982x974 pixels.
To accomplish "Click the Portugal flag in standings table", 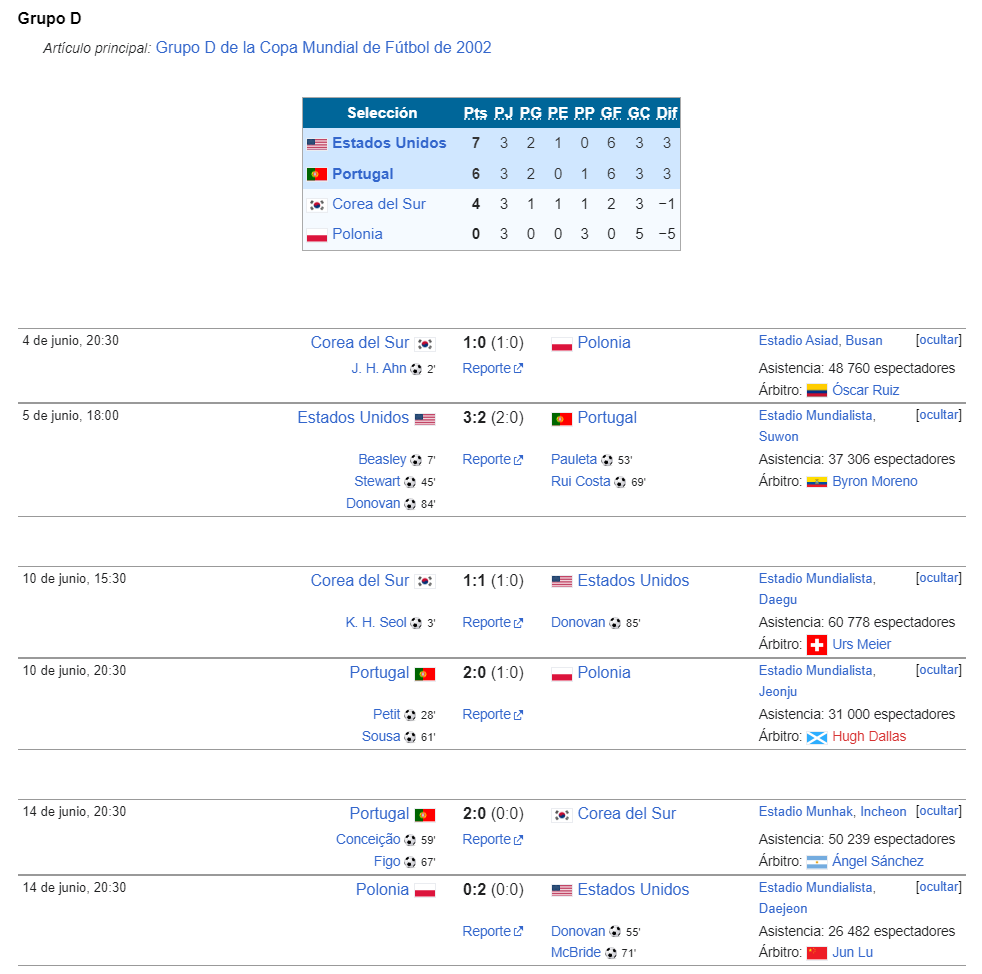I will click(x=317, y=174).
